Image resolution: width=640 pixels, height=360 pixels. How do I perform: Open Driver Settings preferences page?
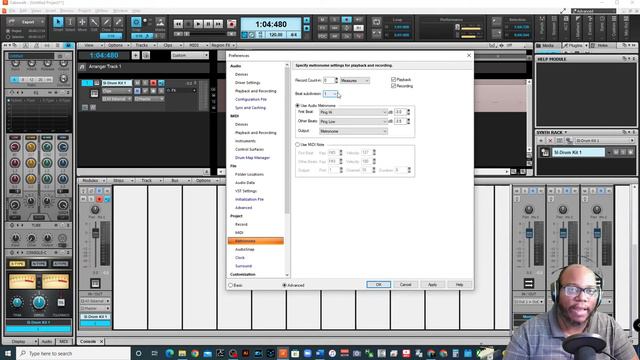pos(247,83)
